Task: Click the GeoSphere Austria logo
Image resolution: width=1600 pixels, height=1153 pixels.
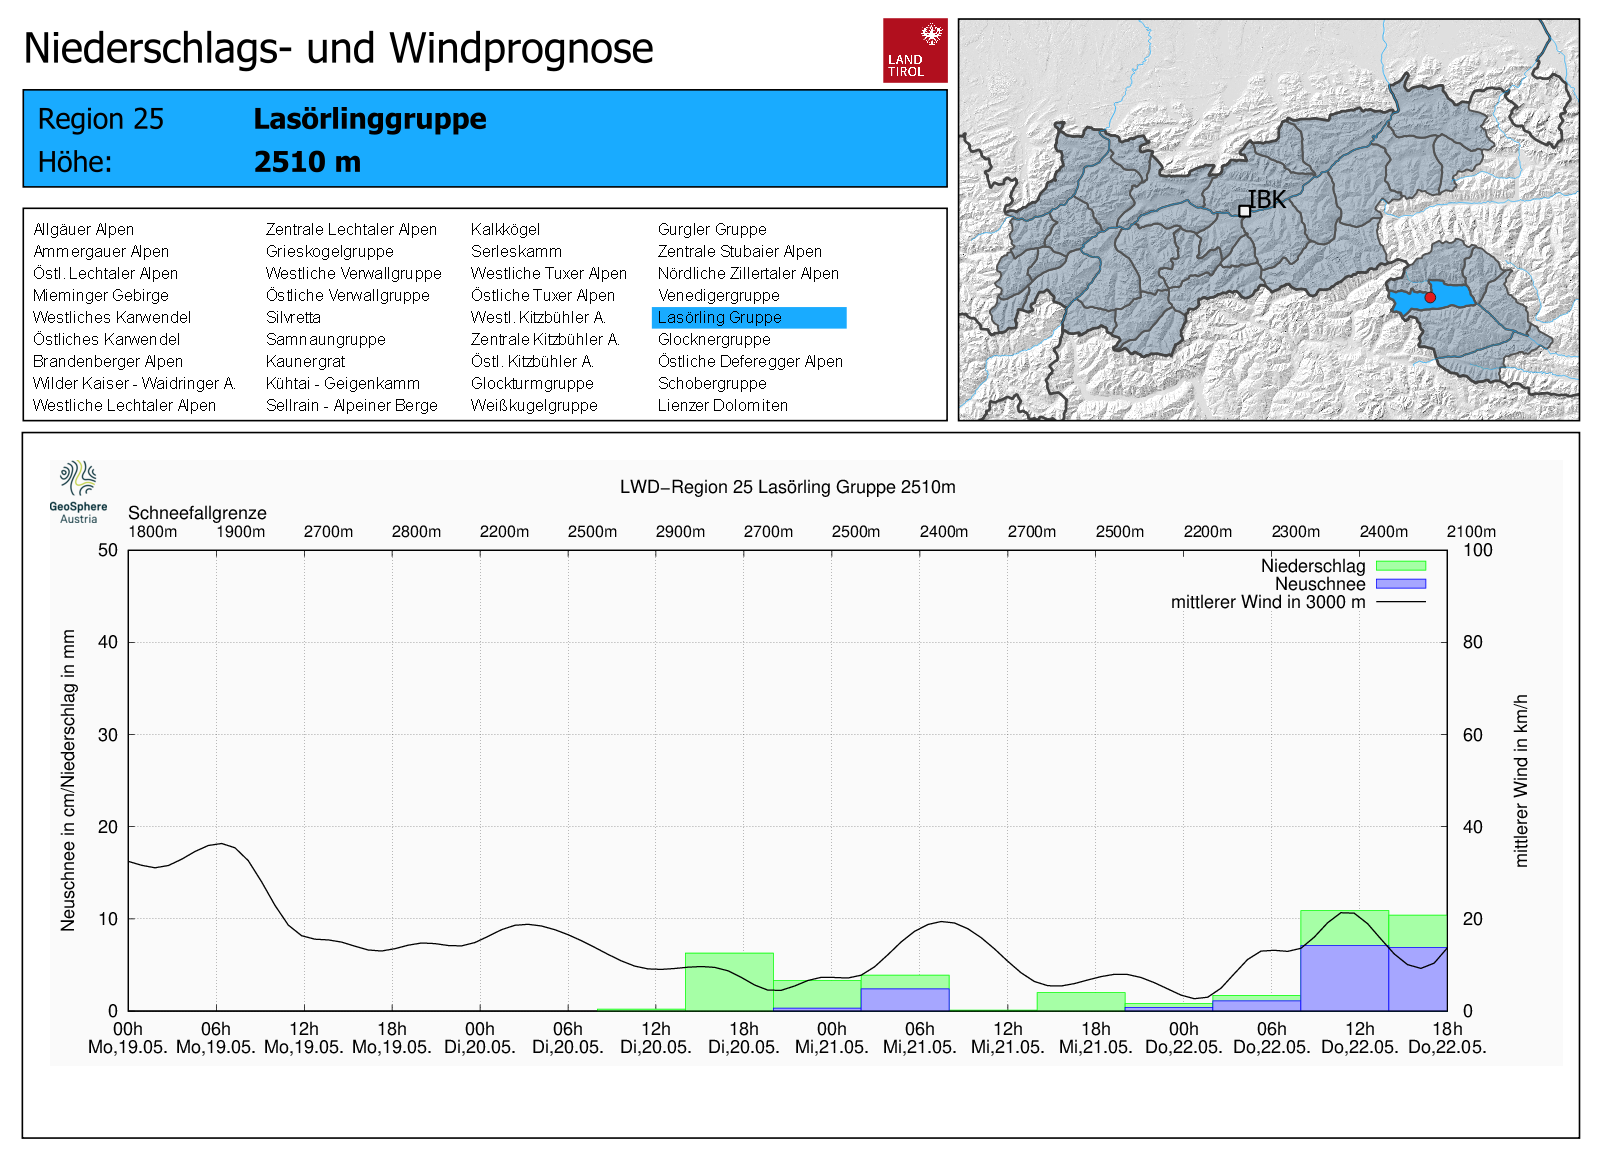Action: pyautogui.click(x=78, y=490)
